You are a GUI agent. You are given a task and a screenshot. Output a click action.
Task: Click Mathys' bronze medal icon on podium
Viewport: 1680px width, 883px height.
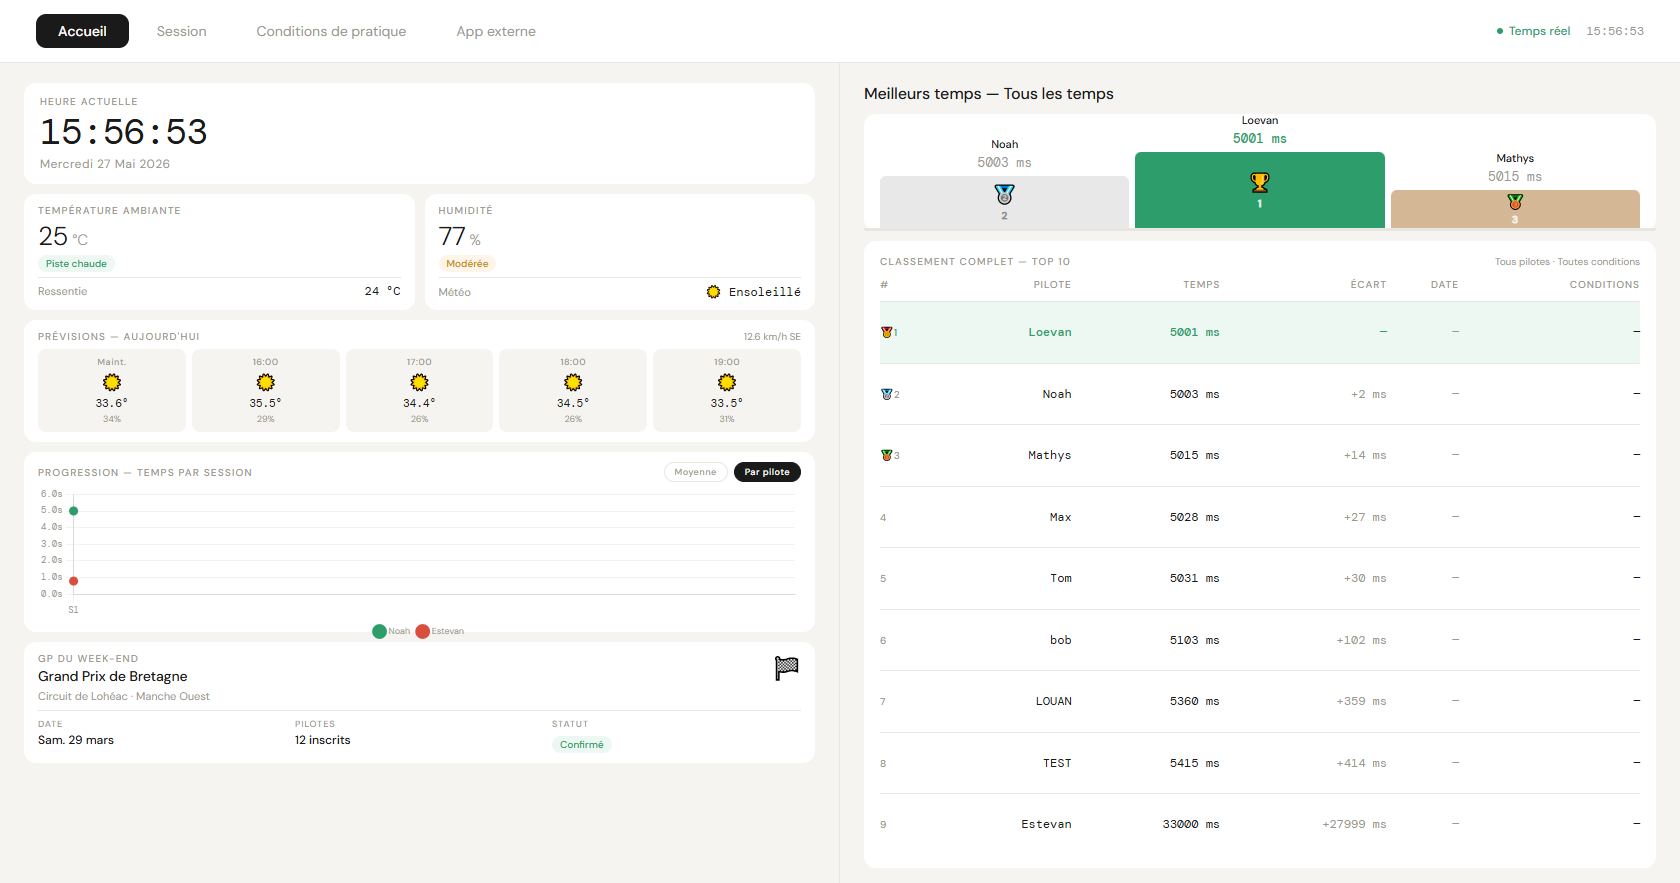pyautogui.click(x=1515, y=202)
